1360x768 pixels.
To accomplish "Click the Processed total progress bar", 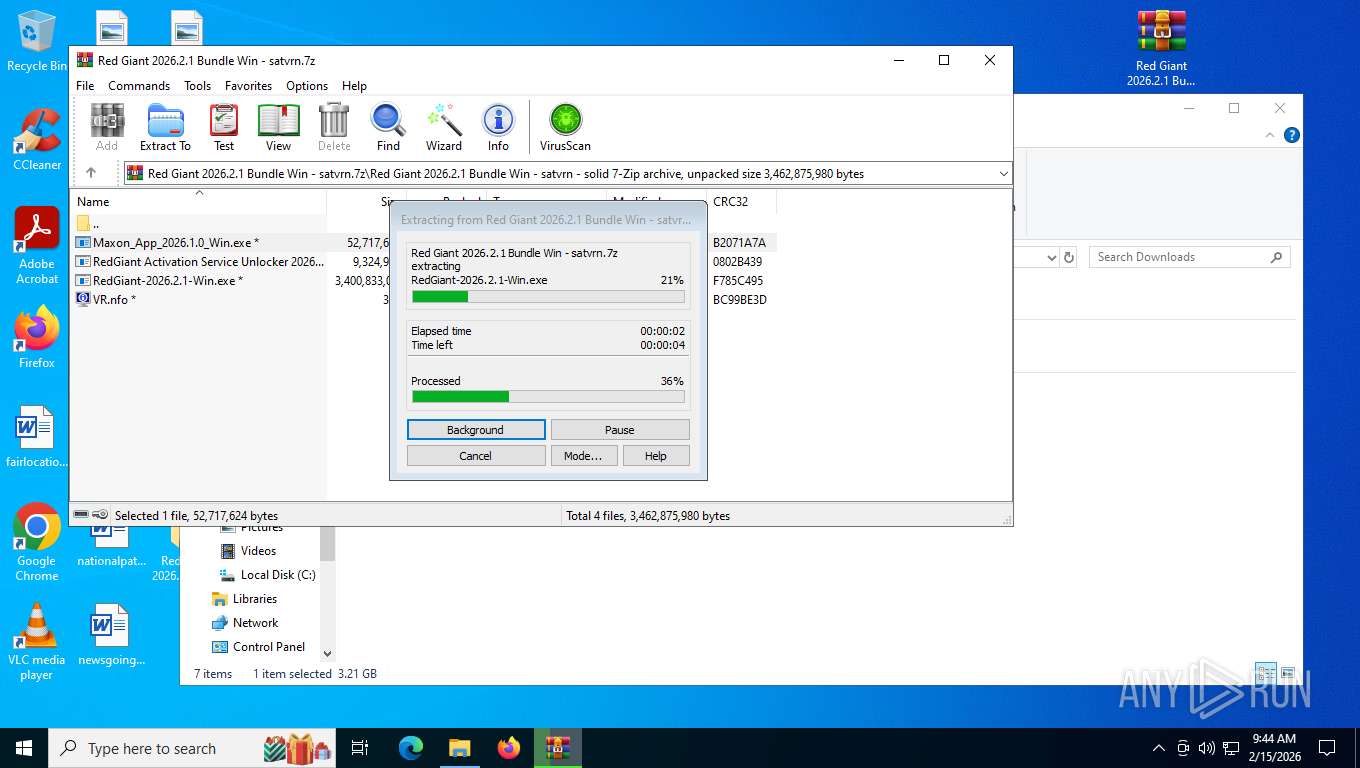I will click(x=548, y=397).
